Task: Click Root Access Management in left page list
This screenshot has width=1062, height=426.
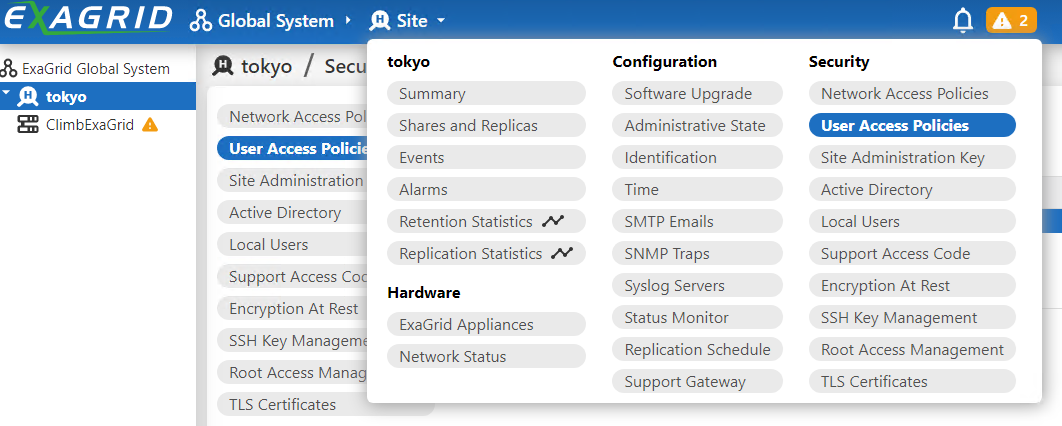Action: (x=292, y=372)
